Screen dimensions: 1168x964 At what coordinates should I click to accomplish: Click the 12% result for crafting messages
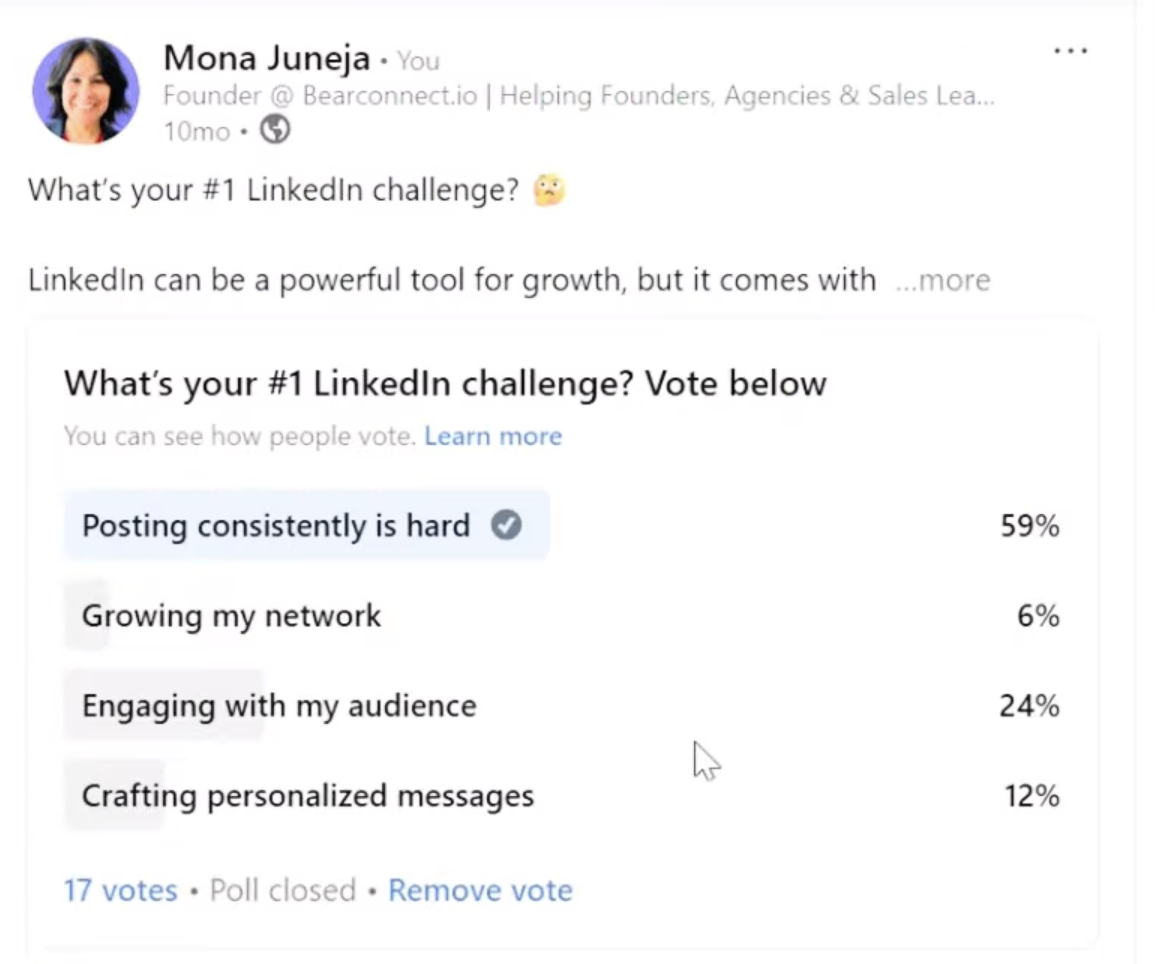(1031, 796)
